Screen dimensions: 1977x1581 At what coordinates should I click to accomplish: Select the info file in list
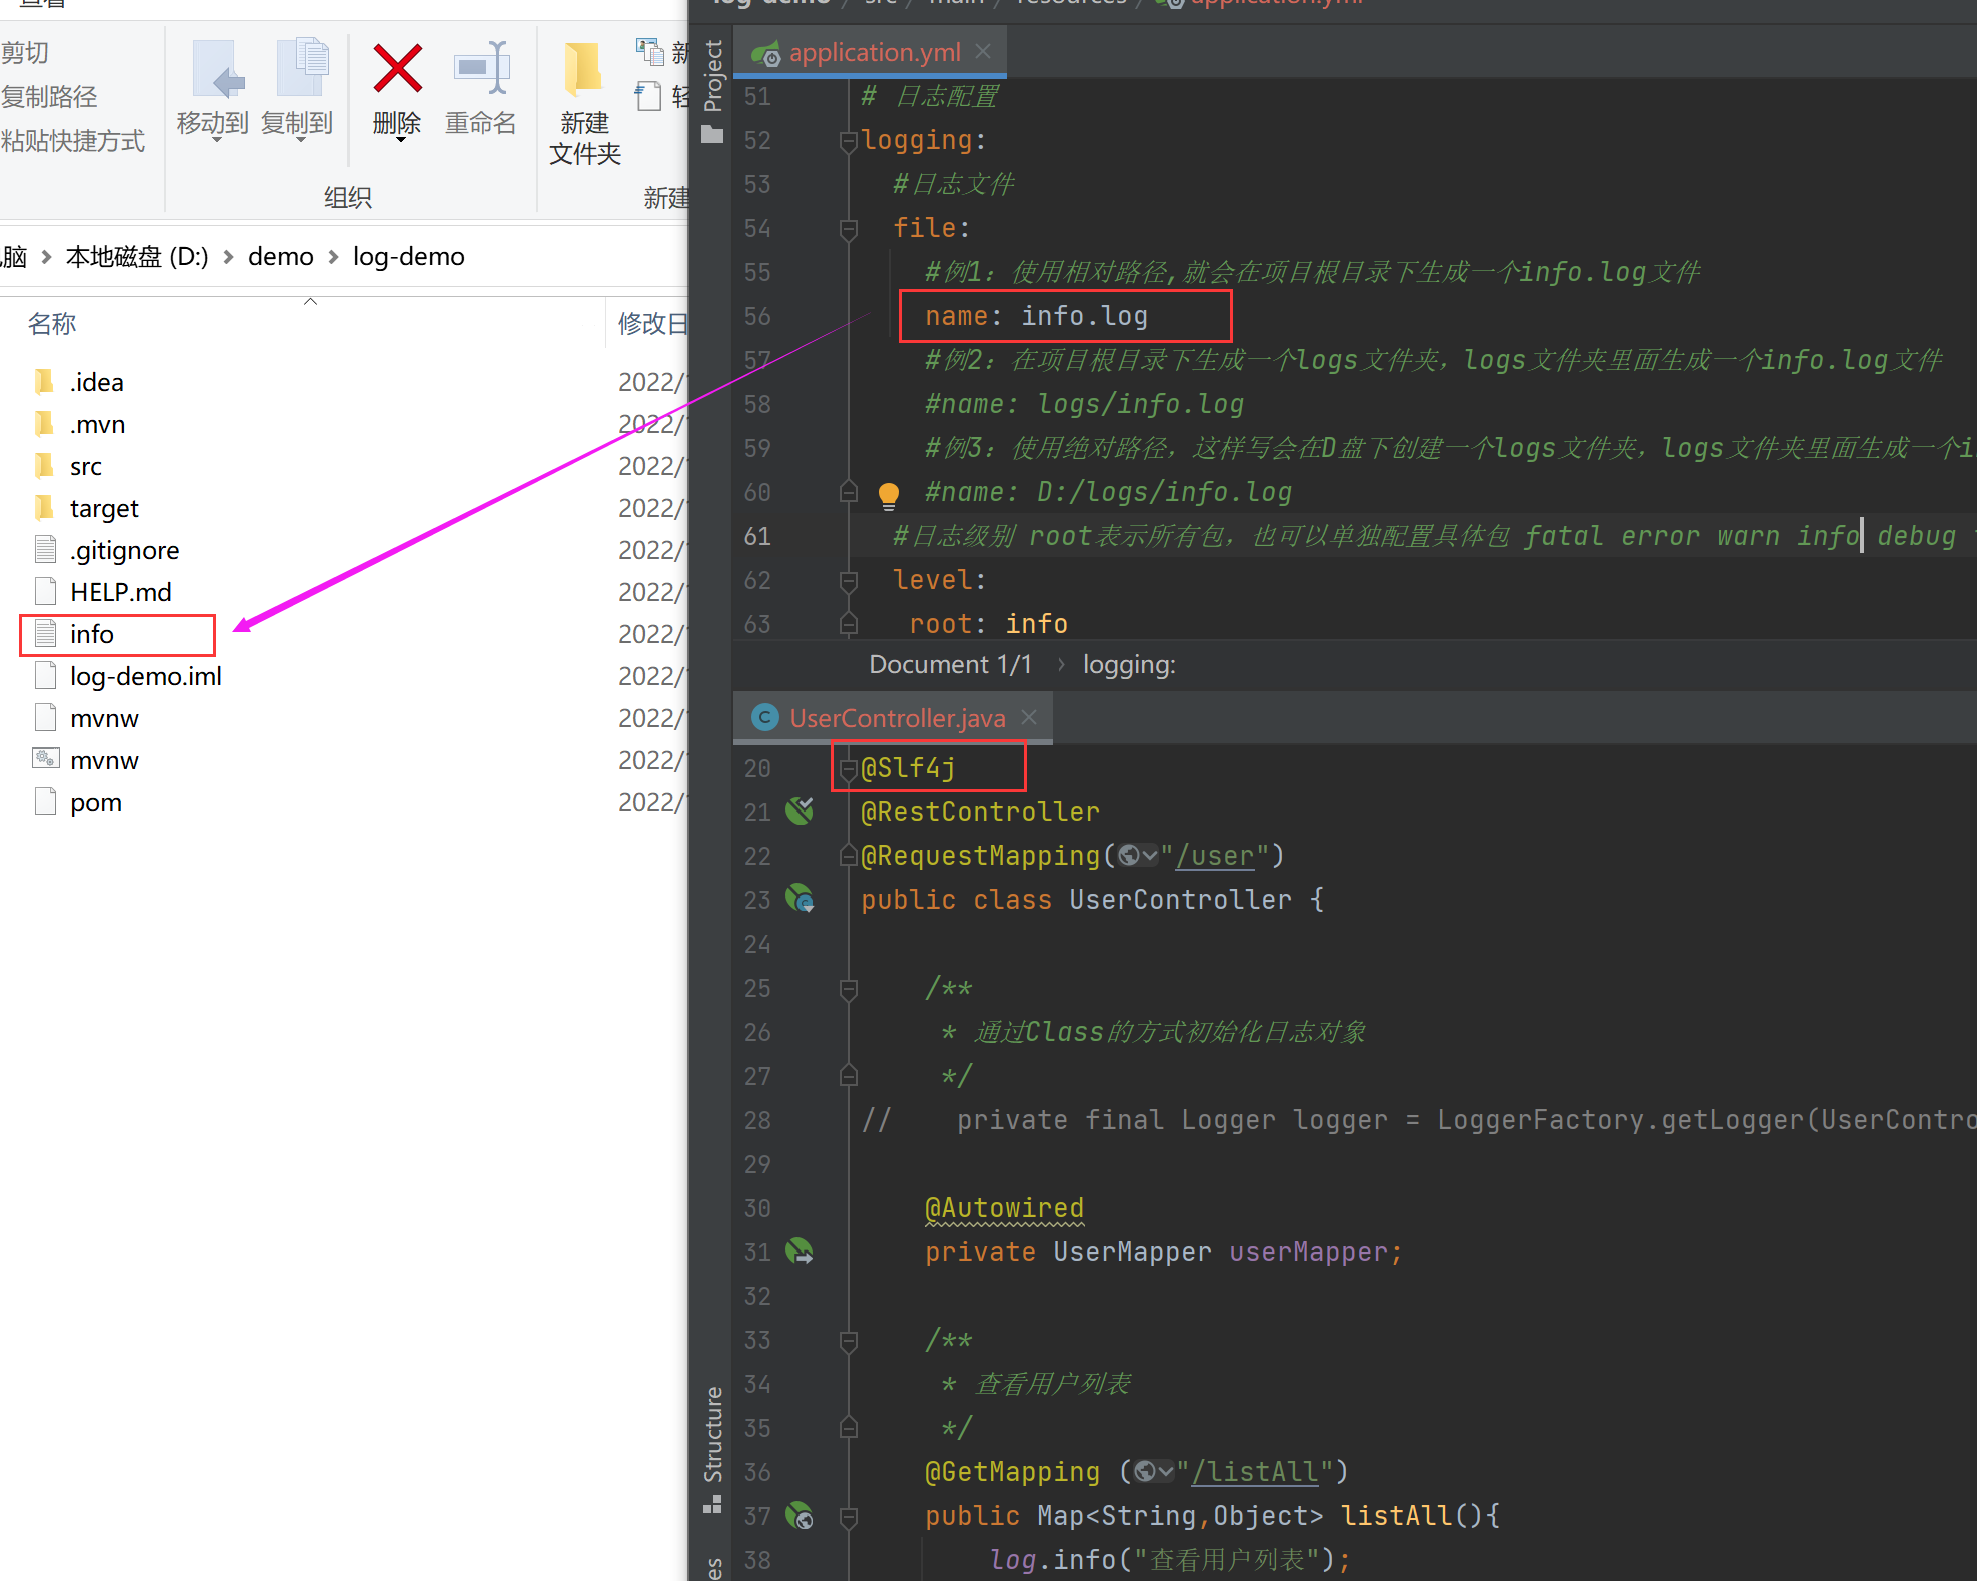(92, 635)
